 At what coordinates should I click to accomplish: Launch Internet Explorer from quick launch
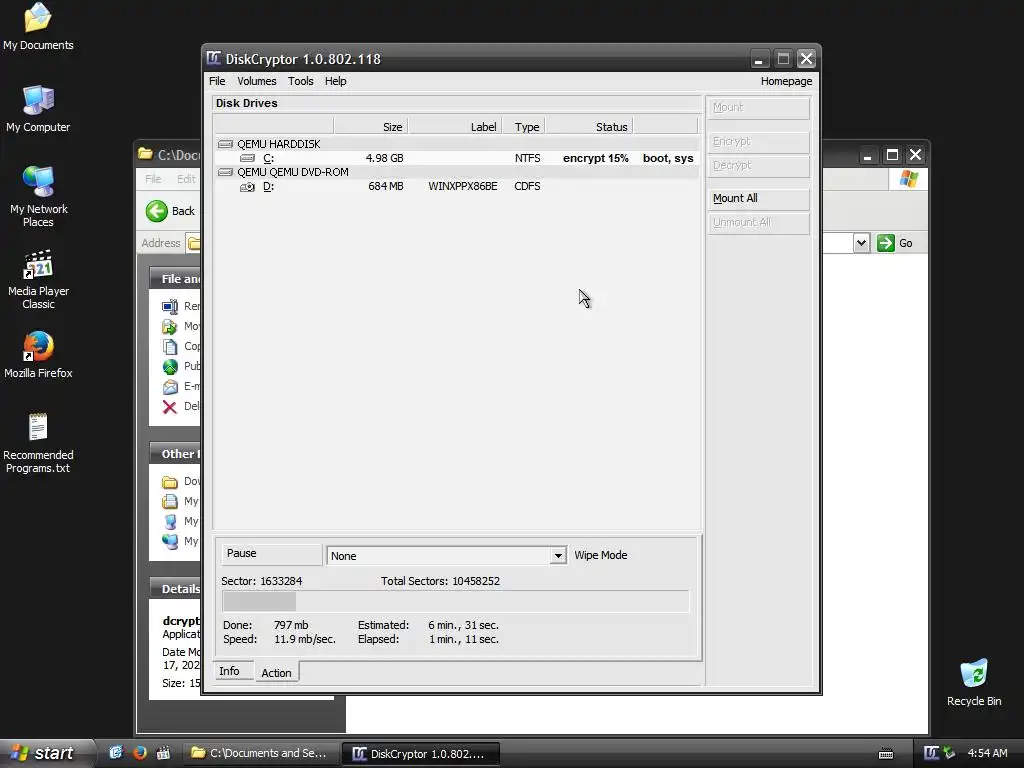116,753
